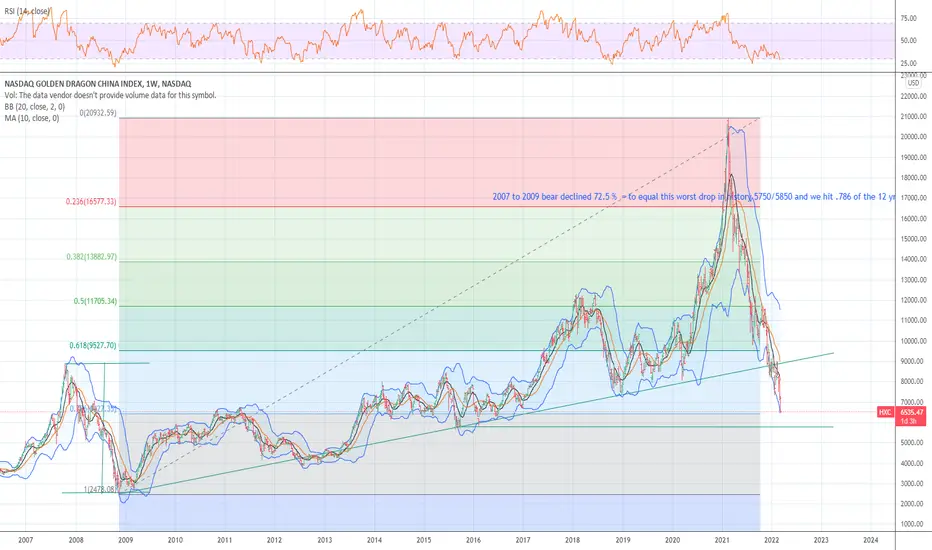932x550 pixels.
Task: Click the 2011 label on time axis
Action: point(225,540)
